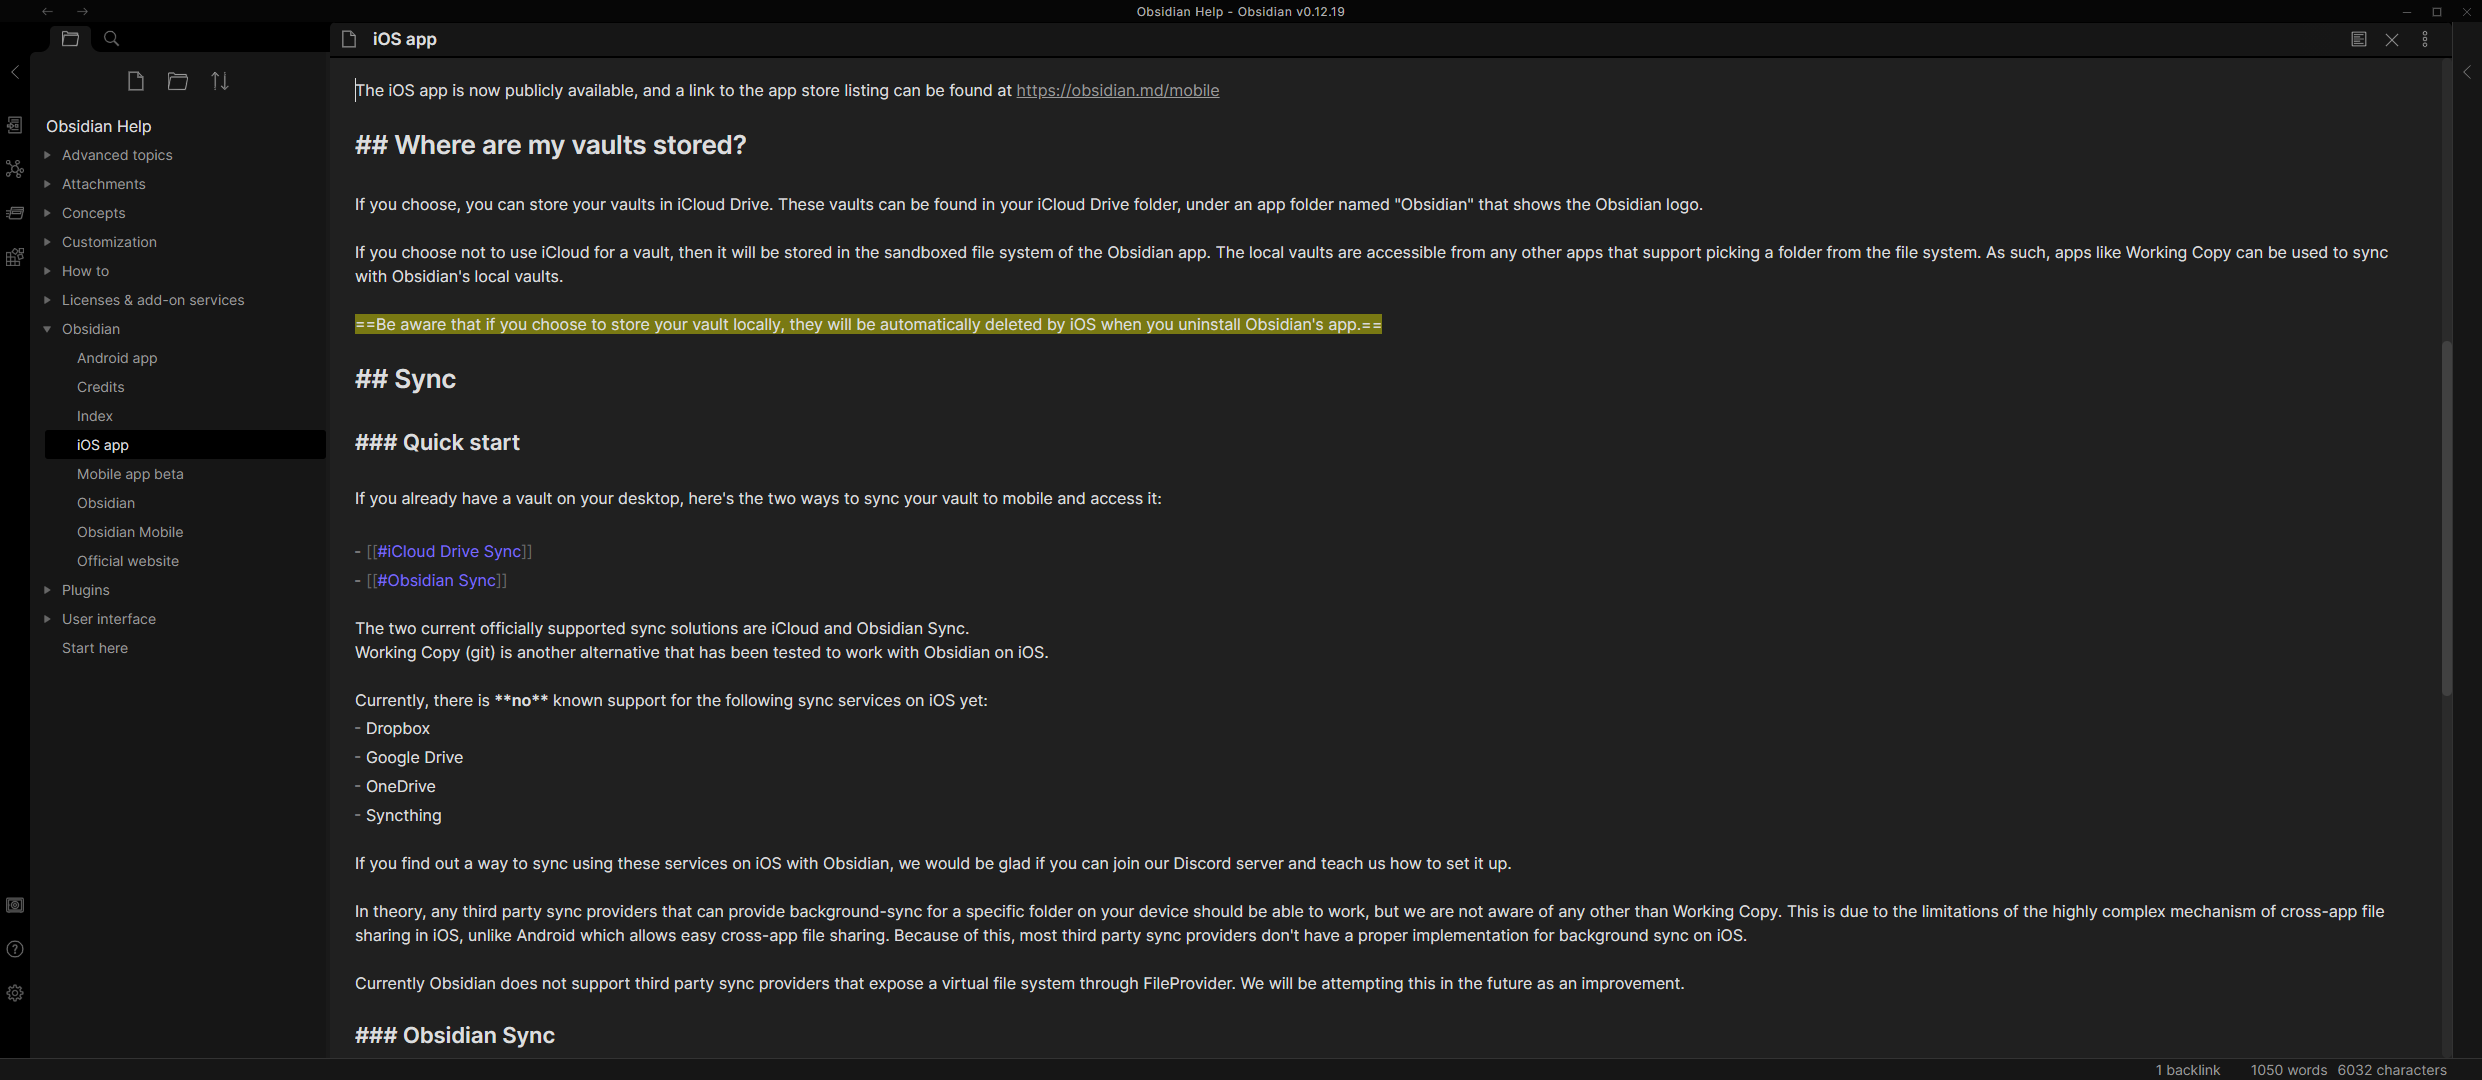Screen dimensions: 2482x1080
Task: Open the search pane magnifier icon
Action: point(112,39)
